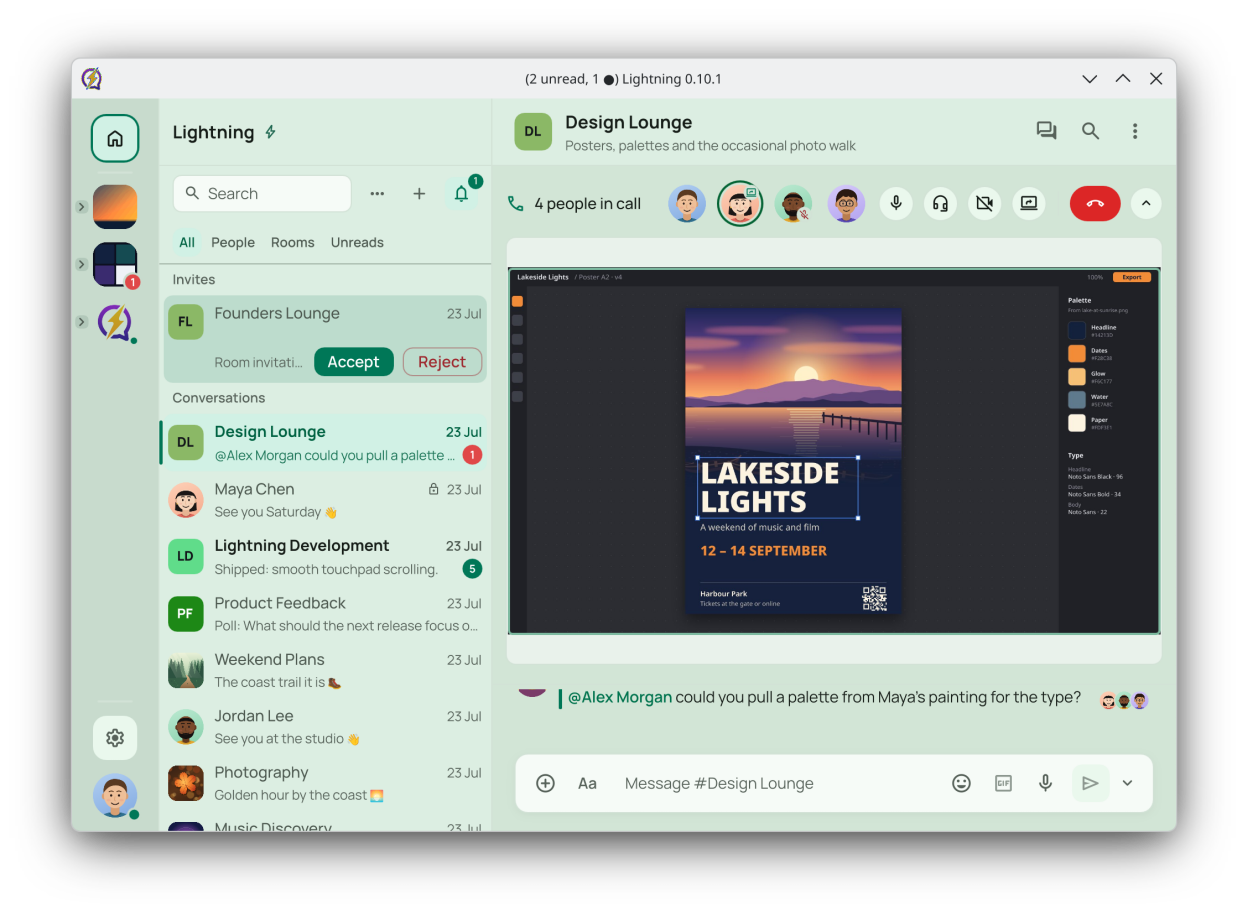The height and width of the screenshot is (916, 1248).
Task: Select the Rooms filter tab
Action: [x=293, y=242]
